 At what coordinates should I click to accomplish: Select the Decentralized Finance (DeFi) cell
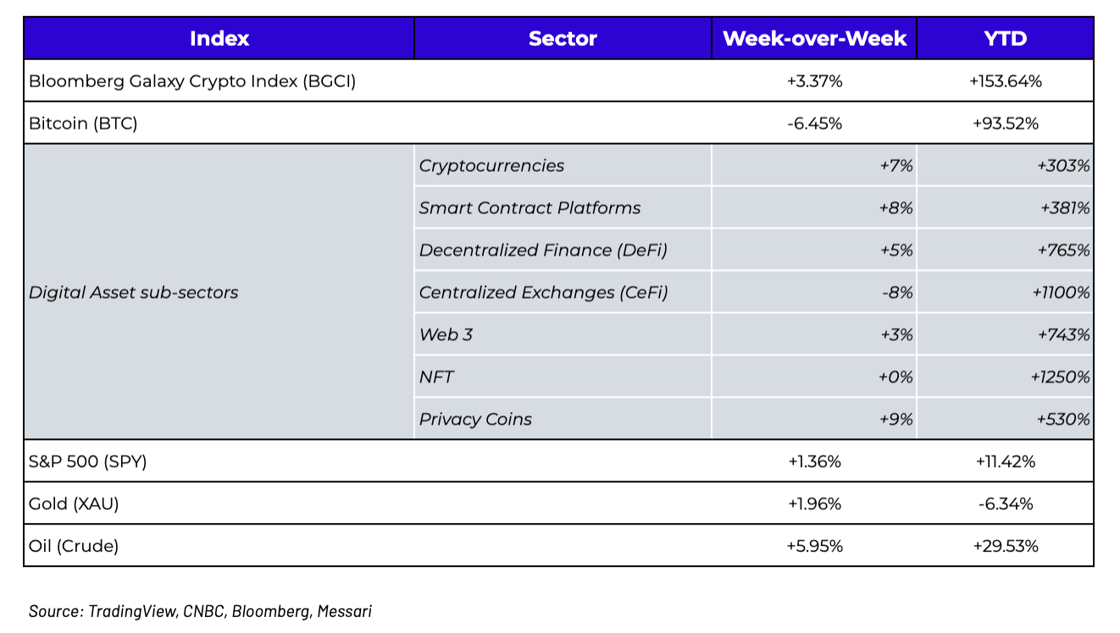(x=543, y=250)
